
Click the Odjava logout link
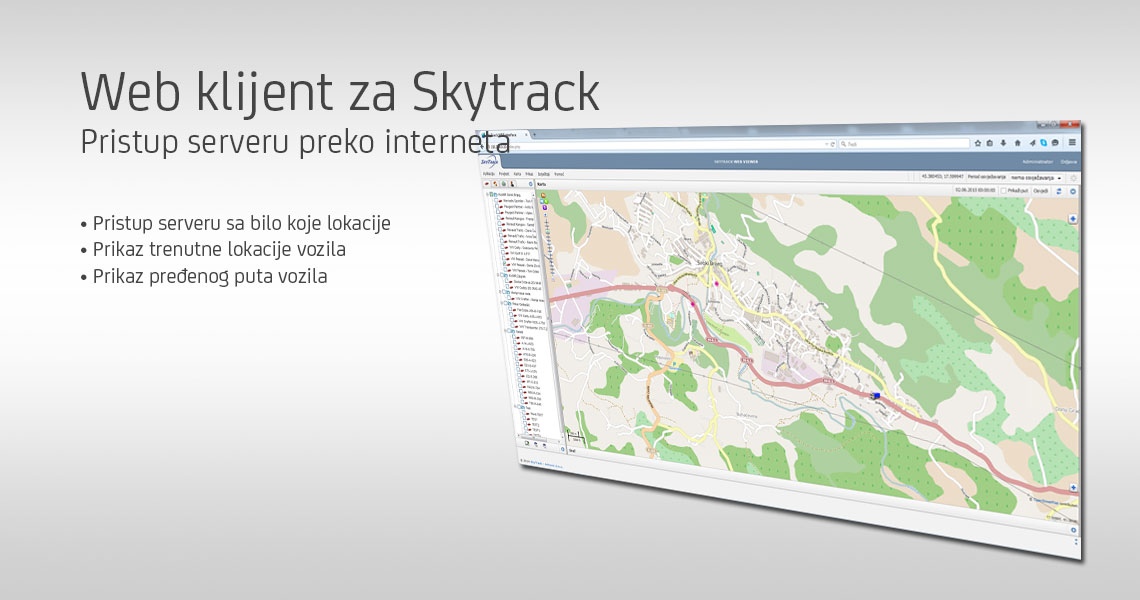(x=1069, y=161)
